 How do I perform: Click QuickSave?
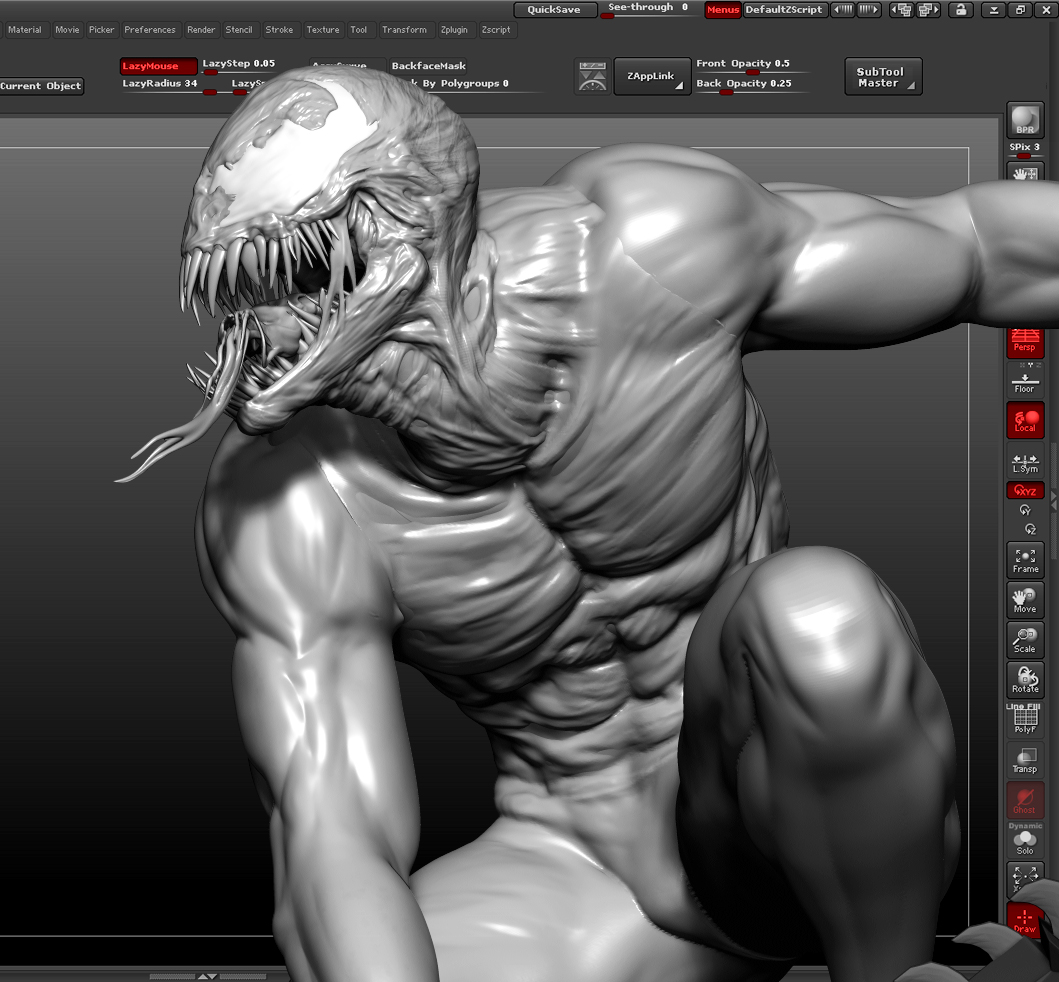click(554, 9)
